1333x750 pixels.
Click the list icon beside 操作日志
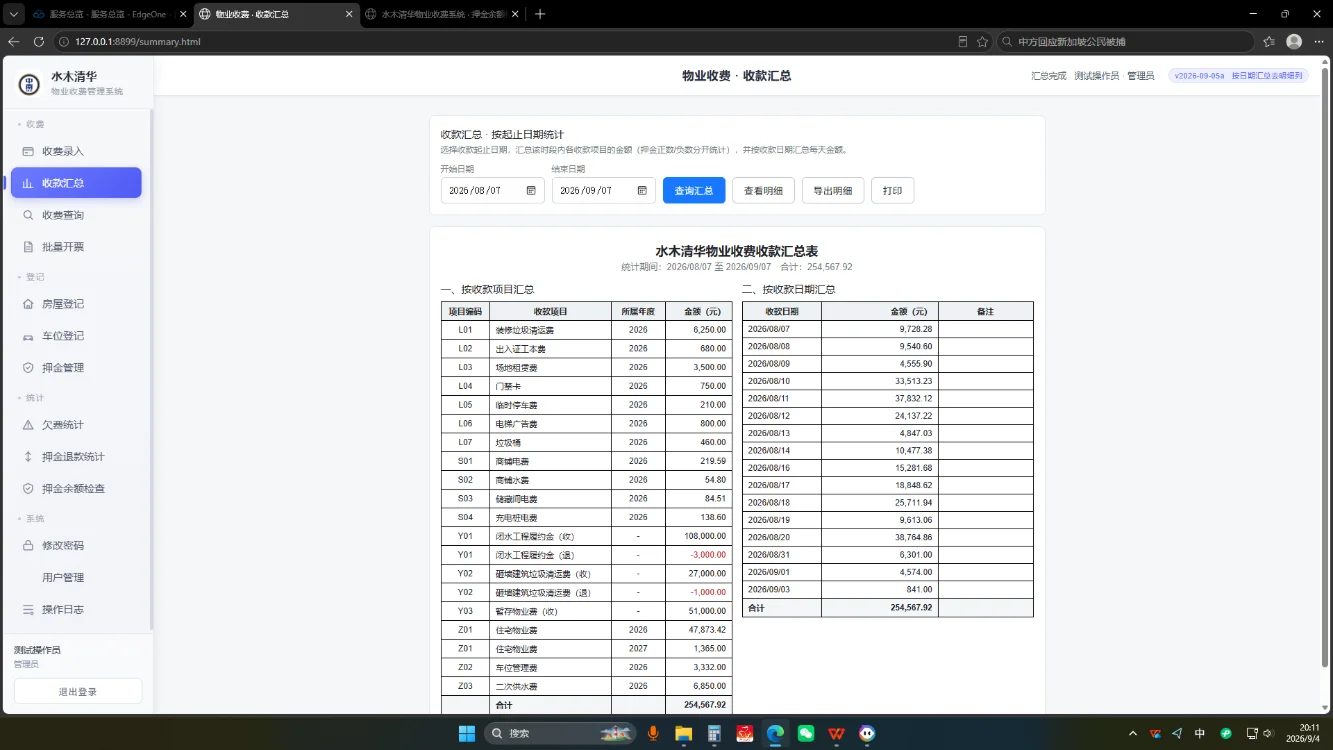click(x=28, y=610)
